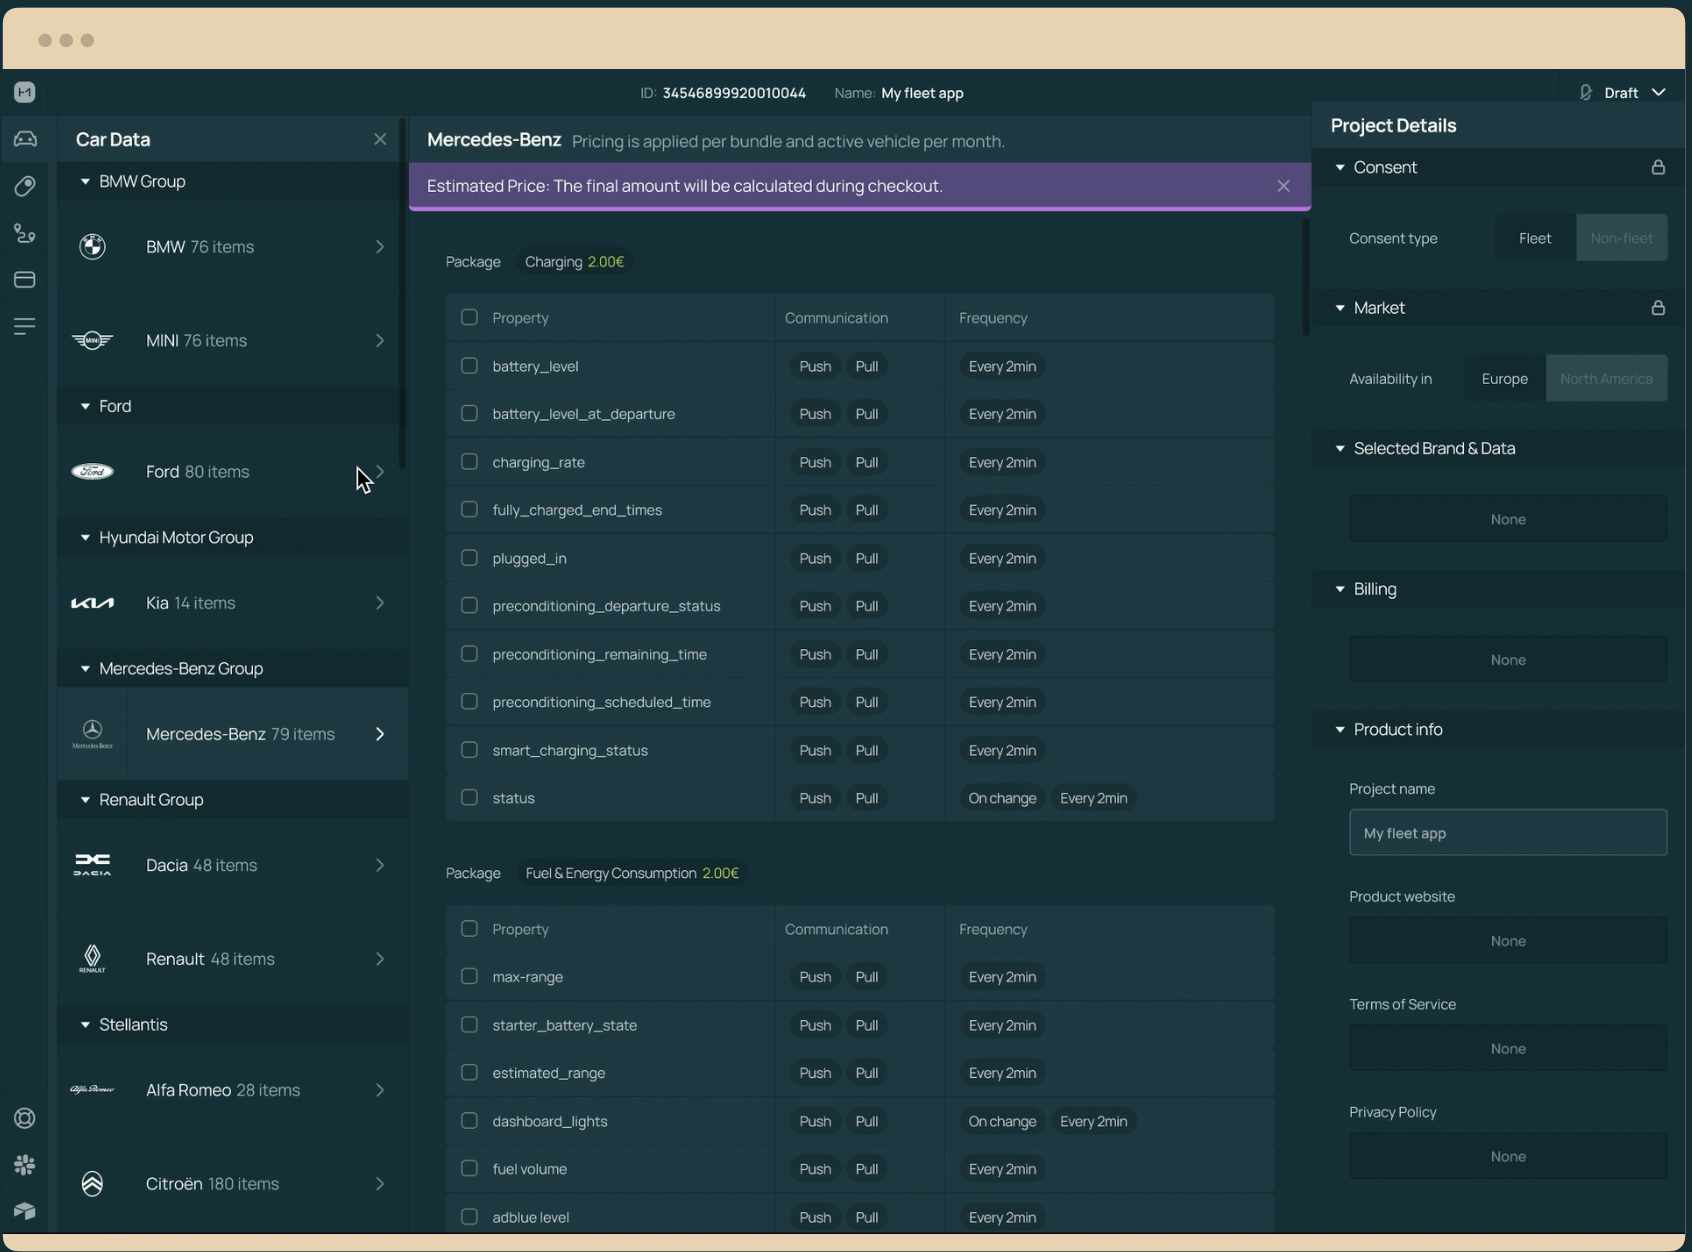Open the billing card sidebar icon
The image size is (1692, 1252).
(x=25, y=280)
